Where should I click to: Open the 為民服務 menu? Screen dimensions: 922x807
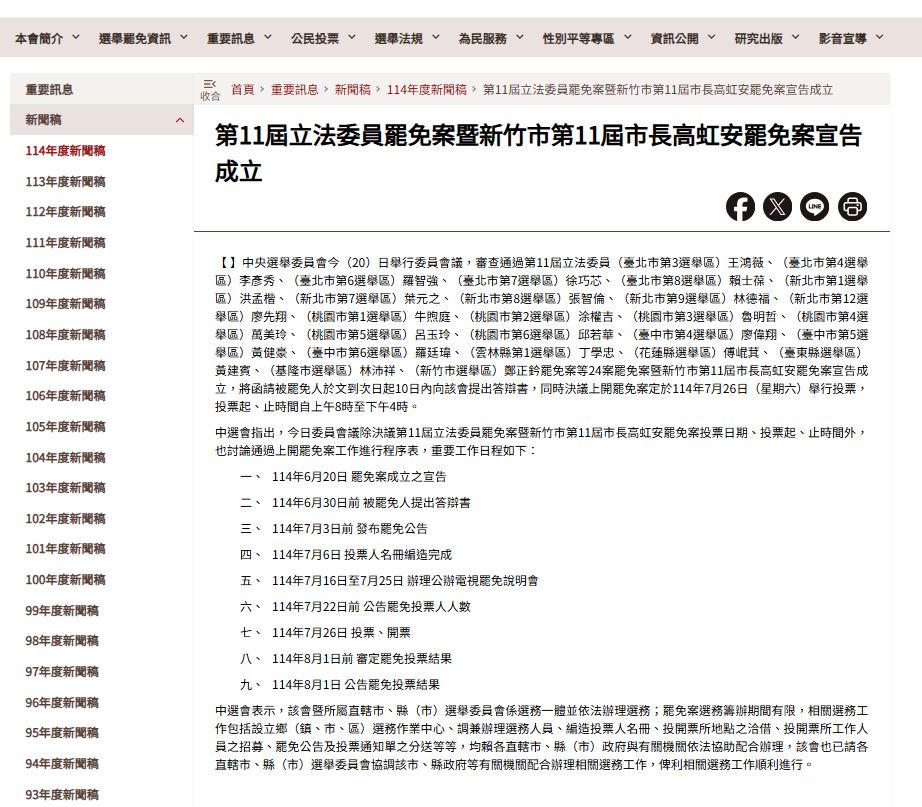tap(490, 38)
